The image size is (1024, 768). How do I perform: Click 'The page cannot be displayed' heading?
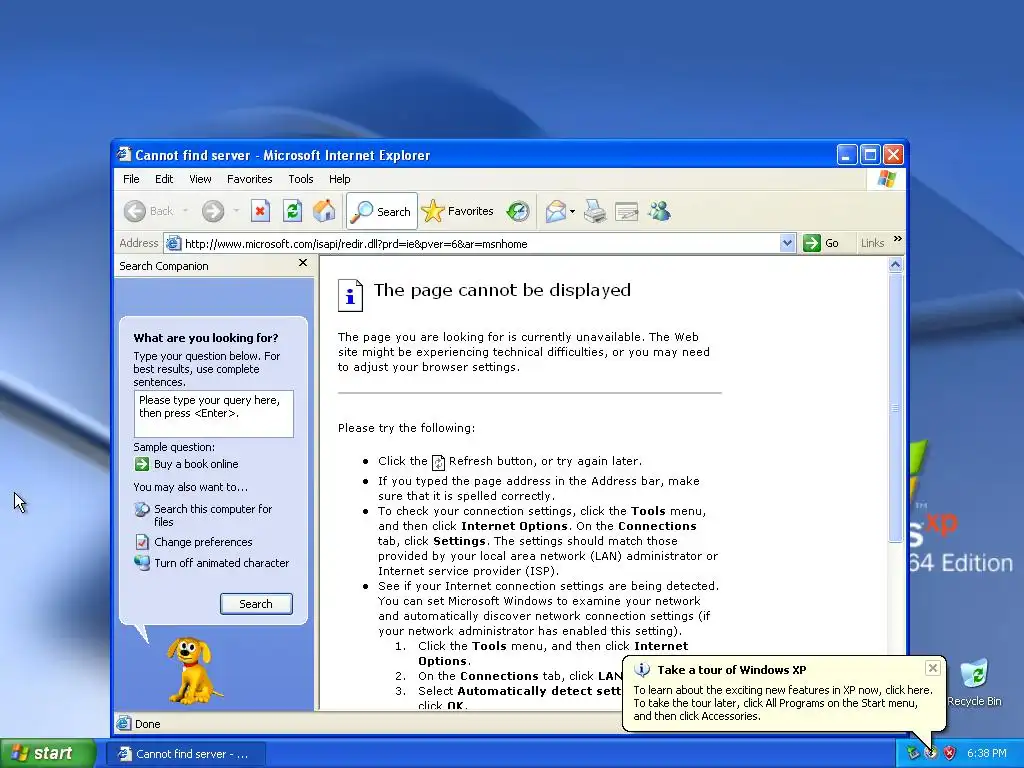pos(502,290)
